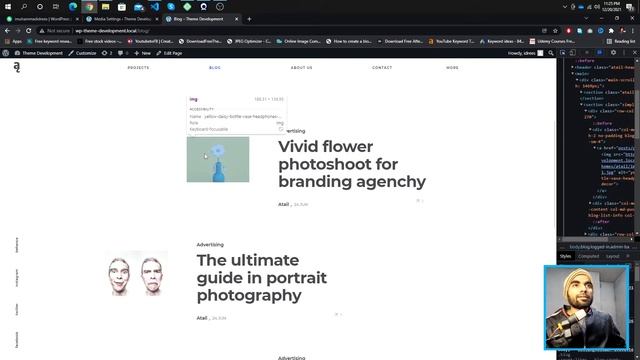Collapse the a href node in DevTools
Viewport: 640px width, 360px height.
tap(595, 148)
